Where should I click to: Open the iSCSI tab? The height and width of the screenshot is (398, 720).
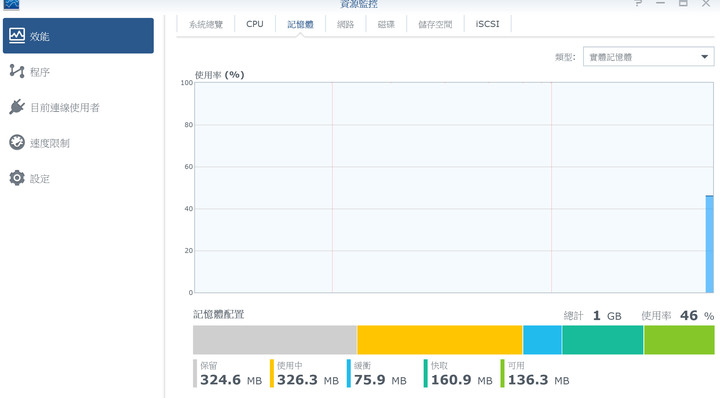(488, 24)
